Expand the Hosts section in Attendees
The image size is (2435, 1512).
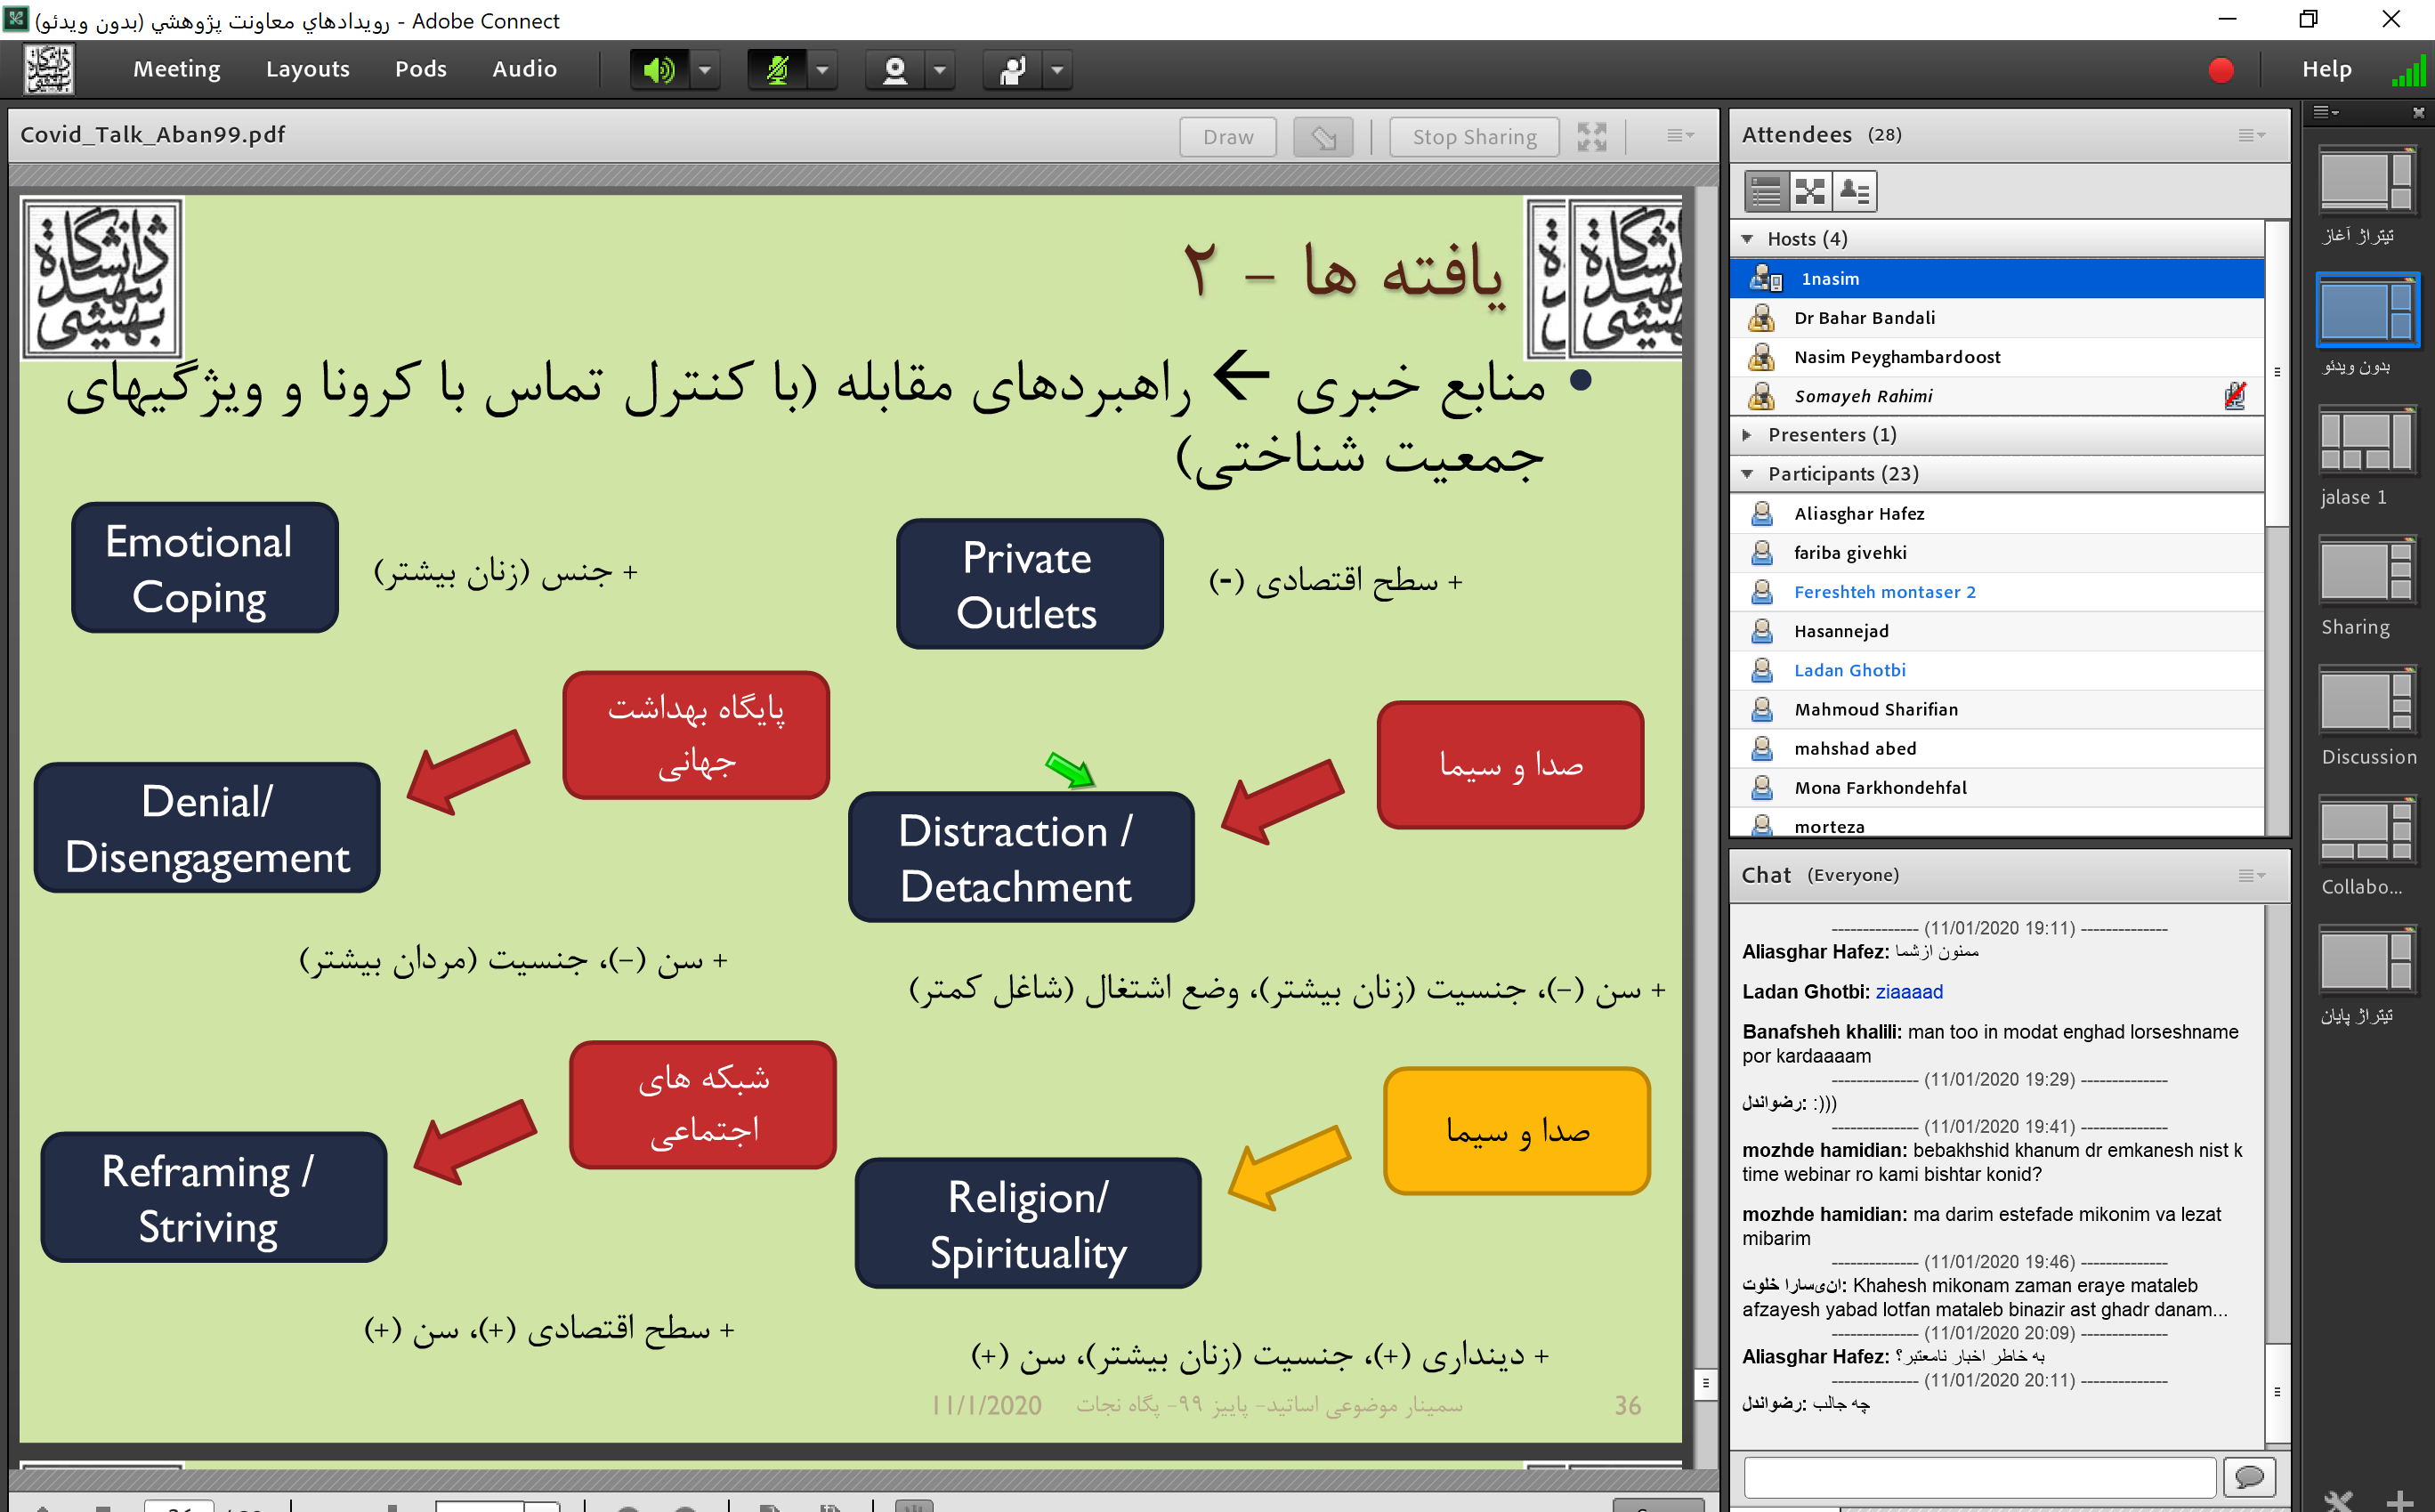coord(1751,237)
